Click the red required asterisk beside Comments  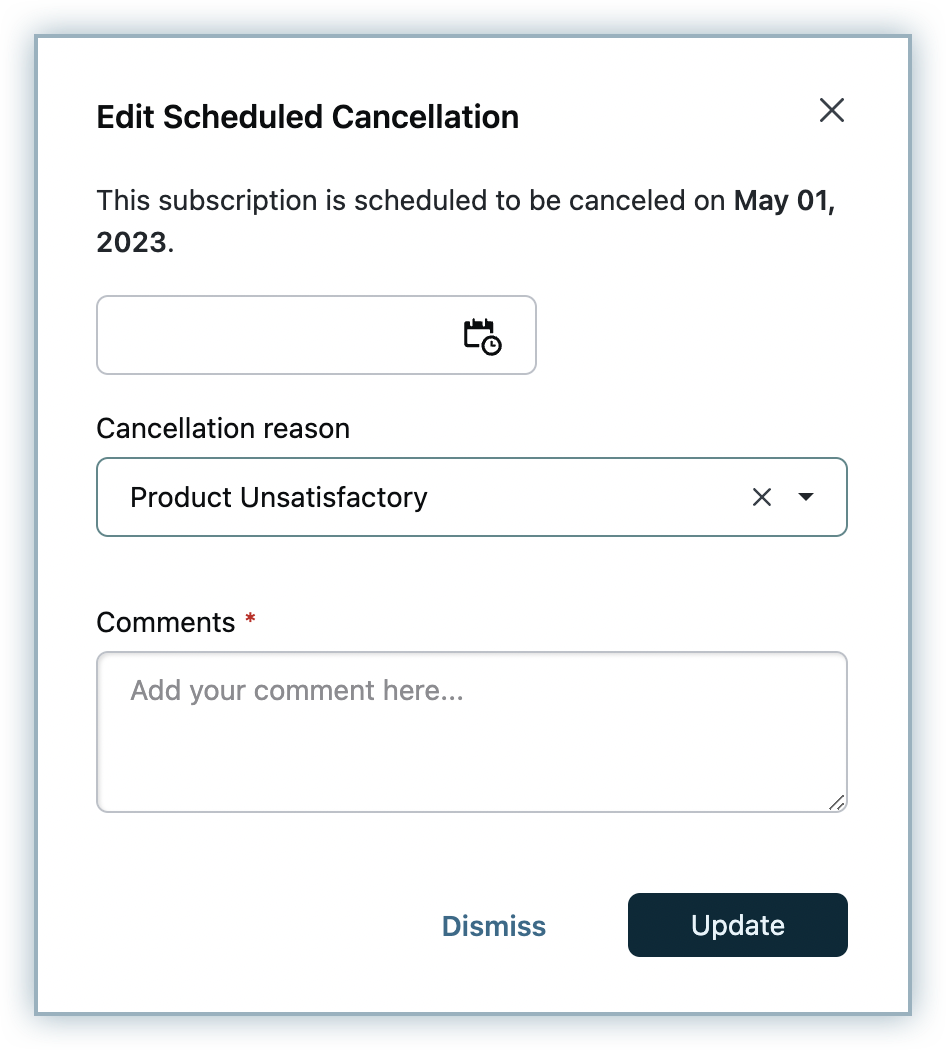click(x=251, y=621)
